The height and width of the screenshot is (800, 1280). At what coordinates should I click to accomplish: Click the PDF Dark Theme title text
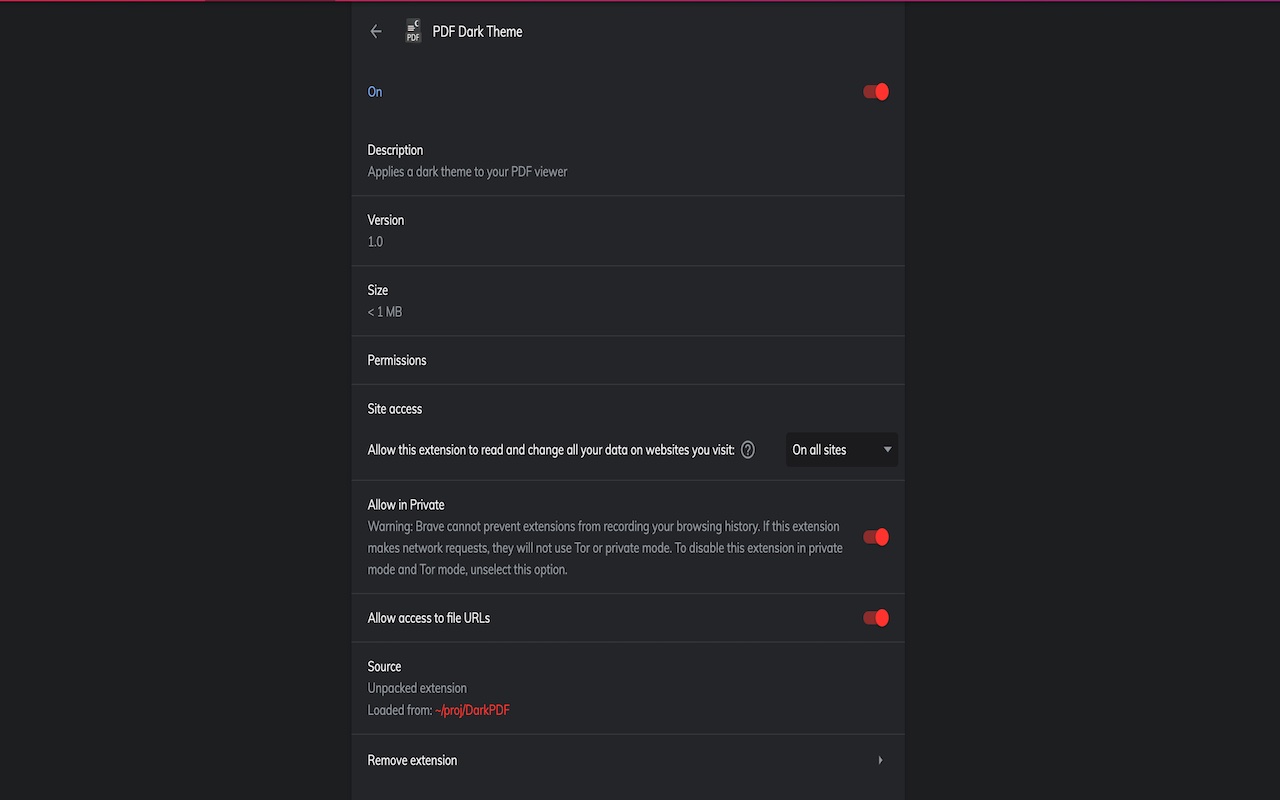(x=477, y=31)
